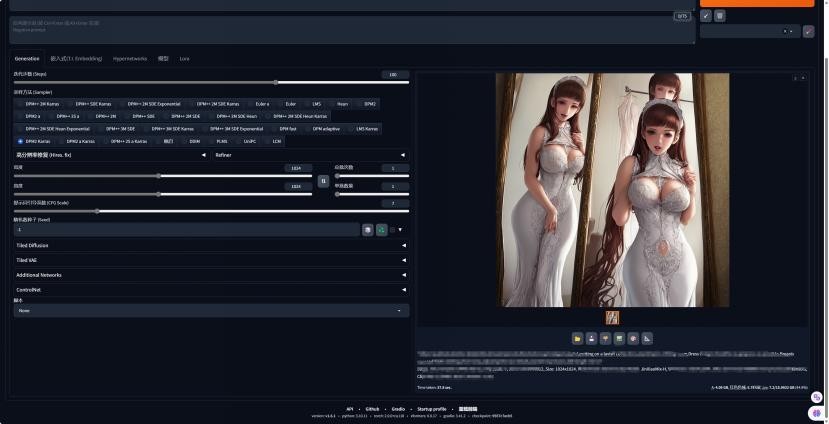
Task: Click the edit style icon beside the styles dropdown
Action: [x=808, y=32]
